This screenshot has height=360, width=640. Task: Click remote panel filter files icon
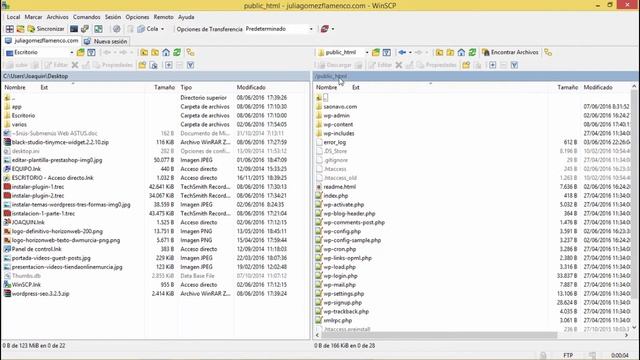387,52
